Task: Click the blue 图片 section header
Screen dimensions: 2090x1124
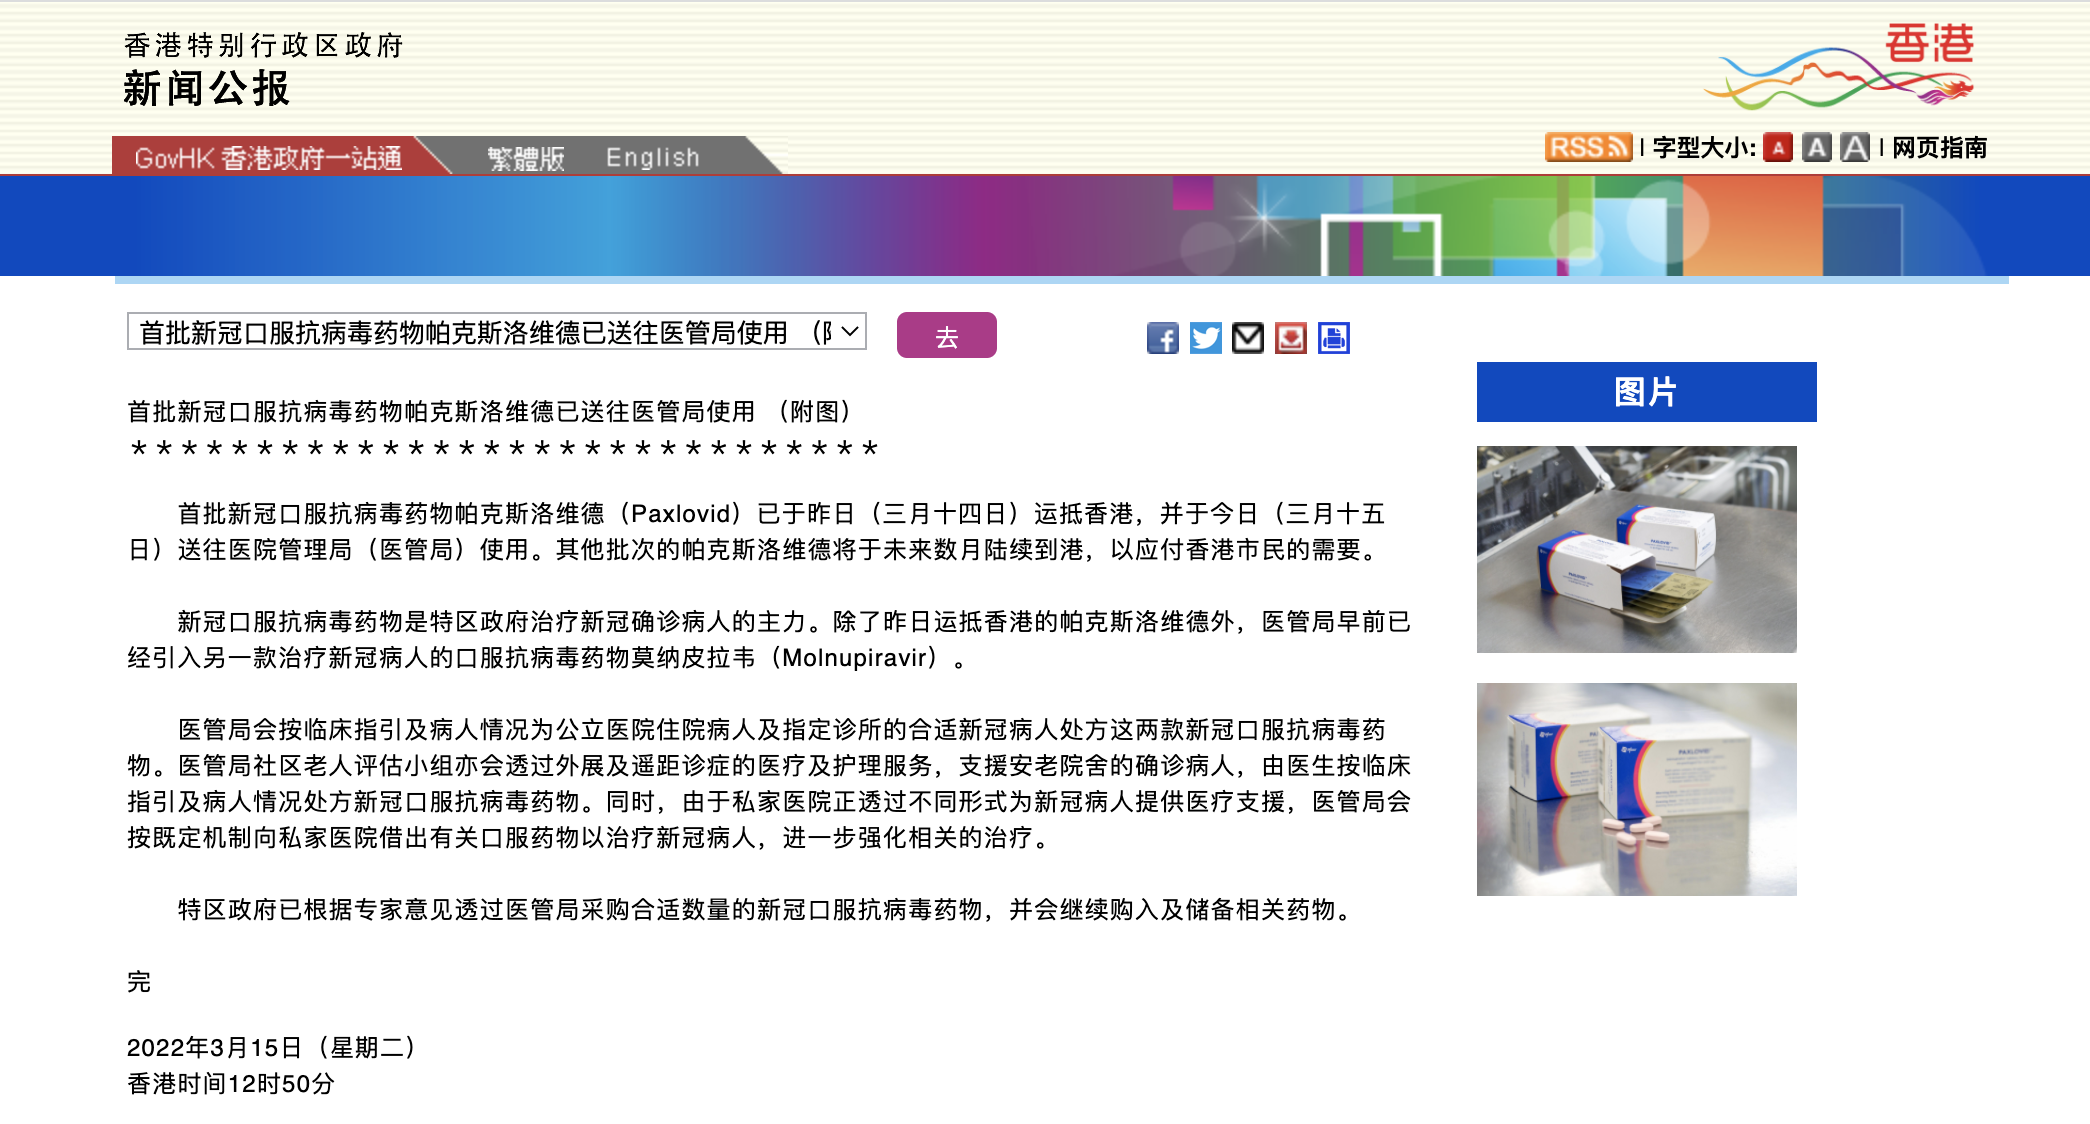Action: click(1646, 392)
